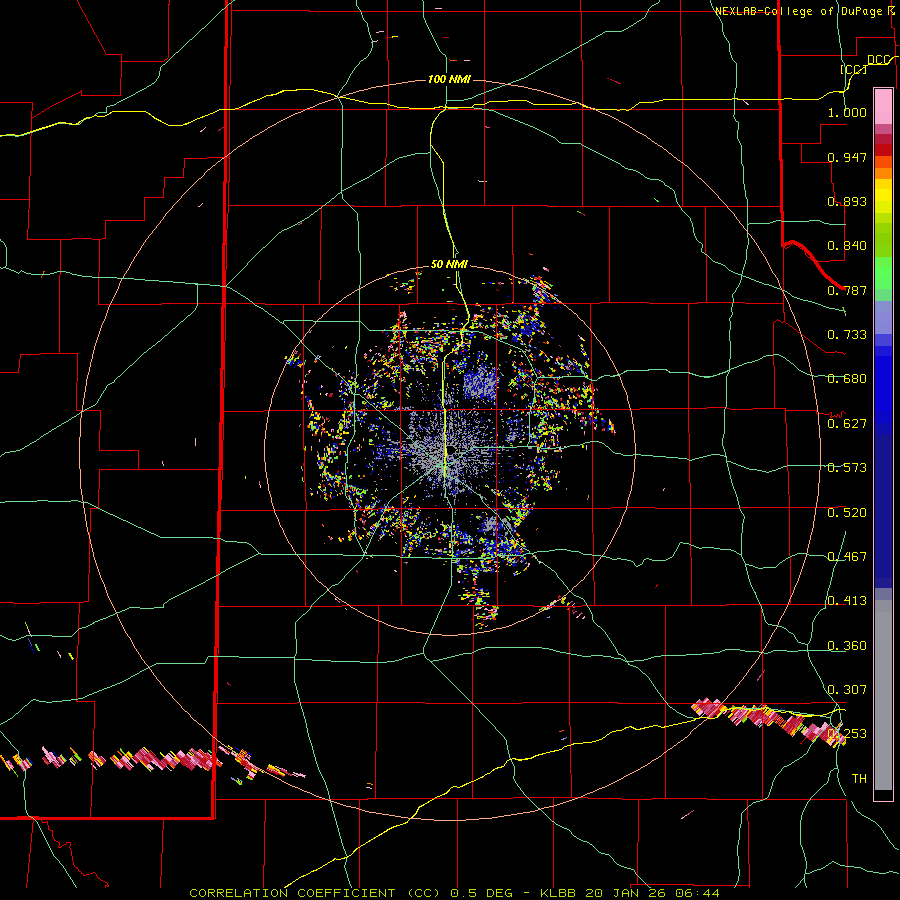Click the 0.360 legend value
The height and width of the screenshot is (900, 900).
[847, 646]
